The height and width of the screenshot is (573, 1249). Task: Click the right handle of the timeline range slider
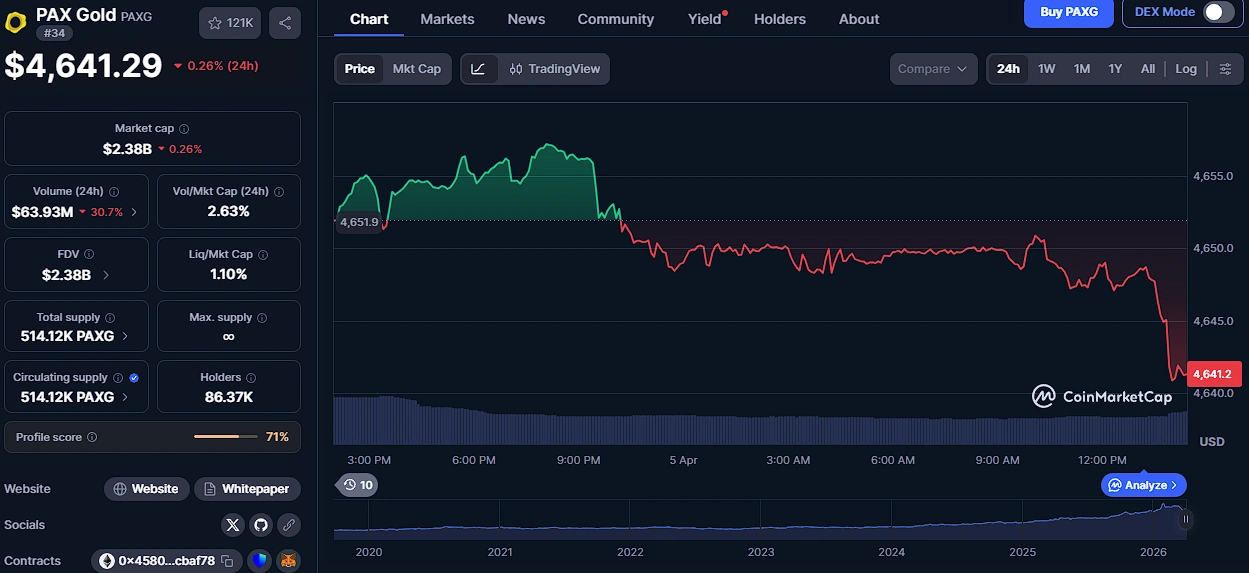(1186, 519)
